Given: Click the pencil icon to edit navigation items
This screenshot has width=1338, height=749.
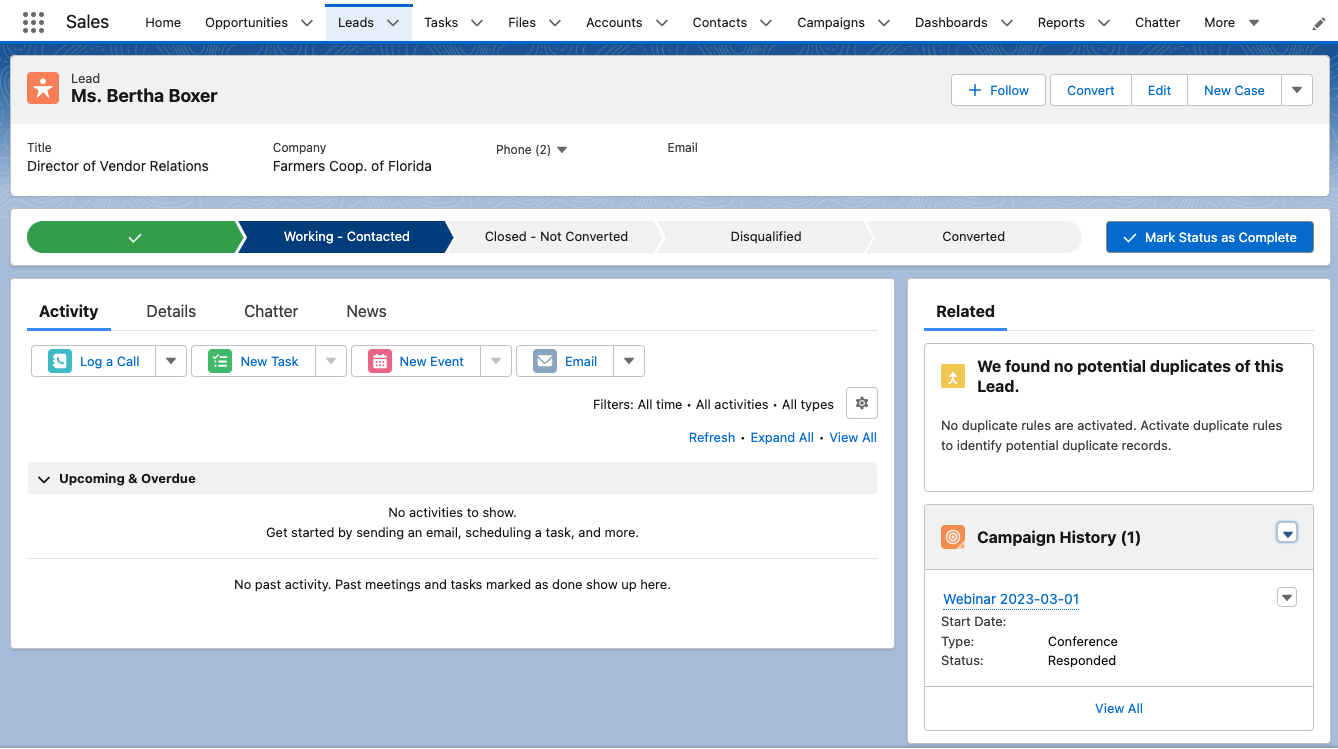Looking at the screenshot, I should coord(1318,21).
